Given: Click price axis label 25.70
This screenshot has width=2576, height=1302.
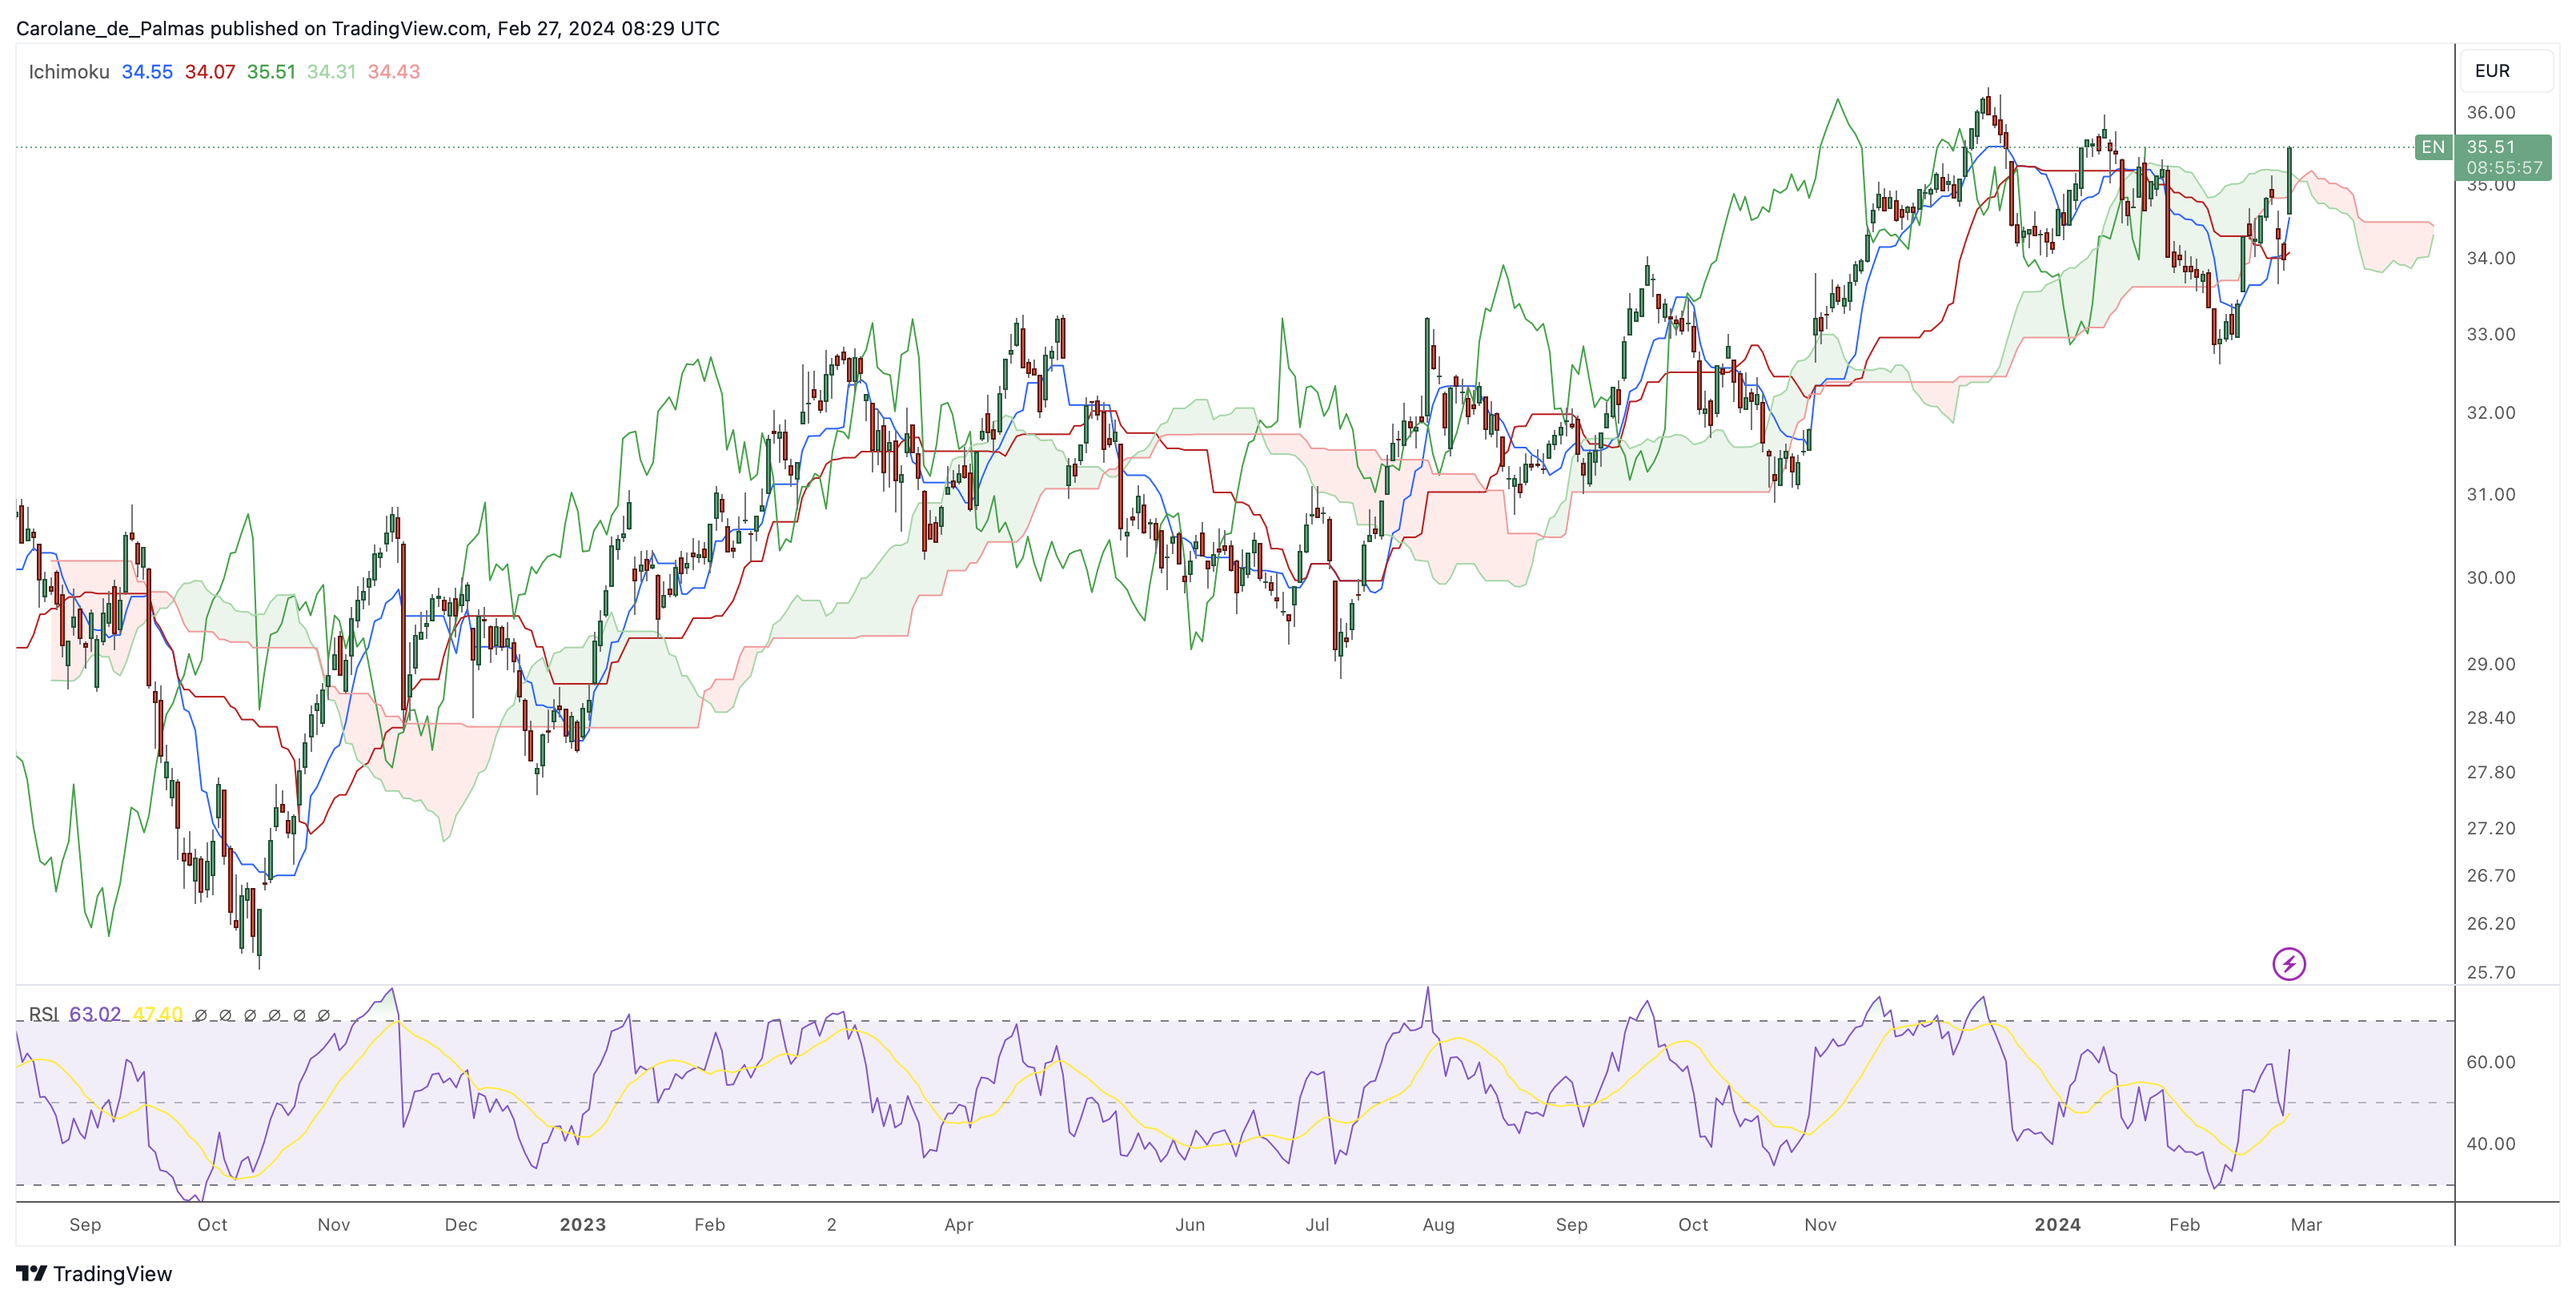Looking at the screenshot, I should pos(2490,972).
